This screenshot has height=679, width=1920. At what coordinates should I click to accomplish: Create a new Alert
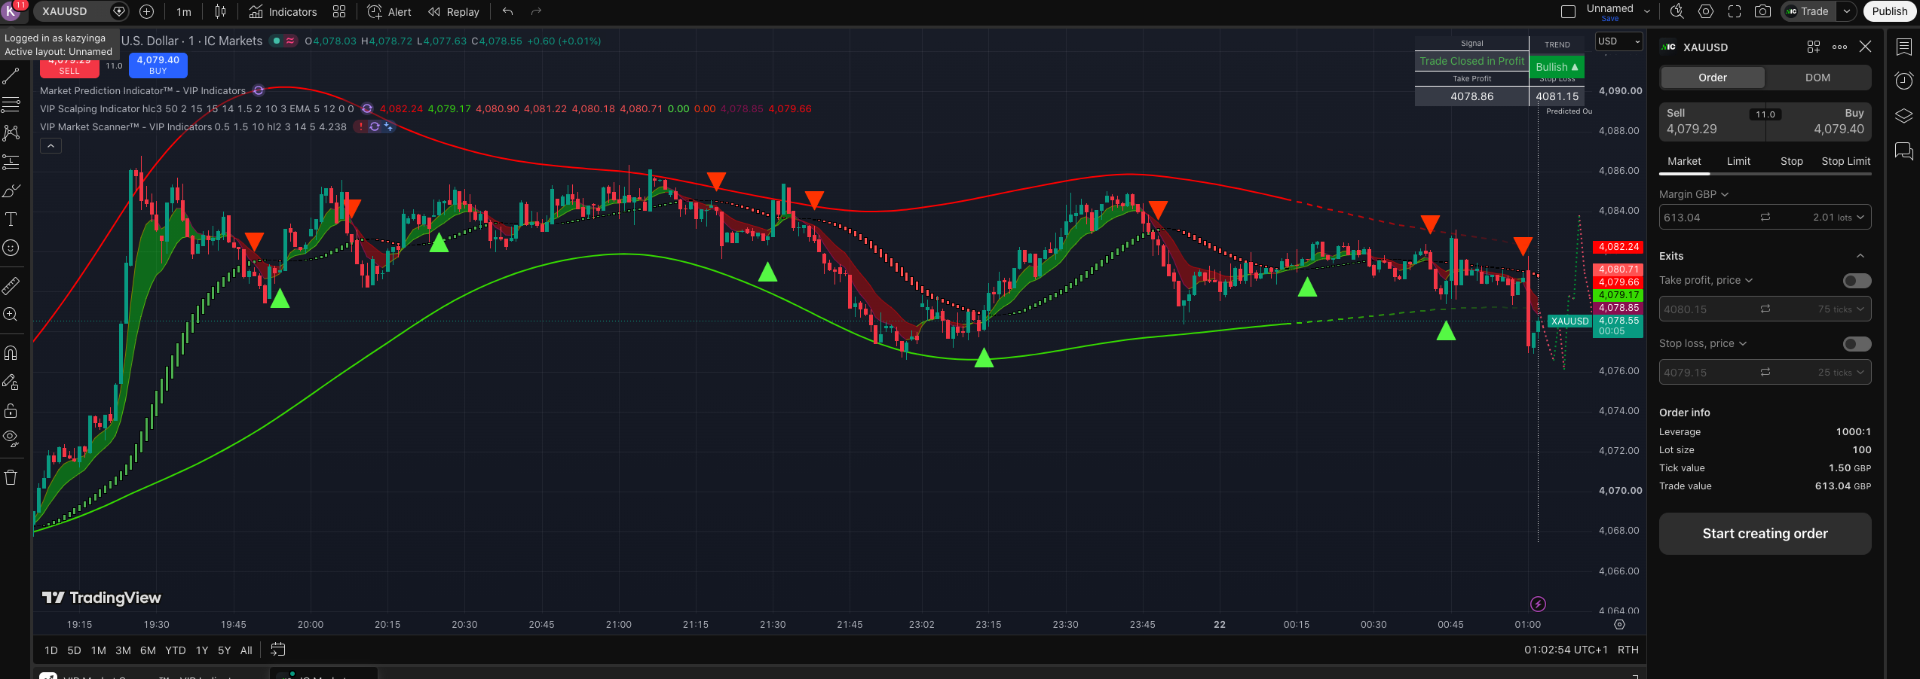pyautogui.click(x=389, y=12)
